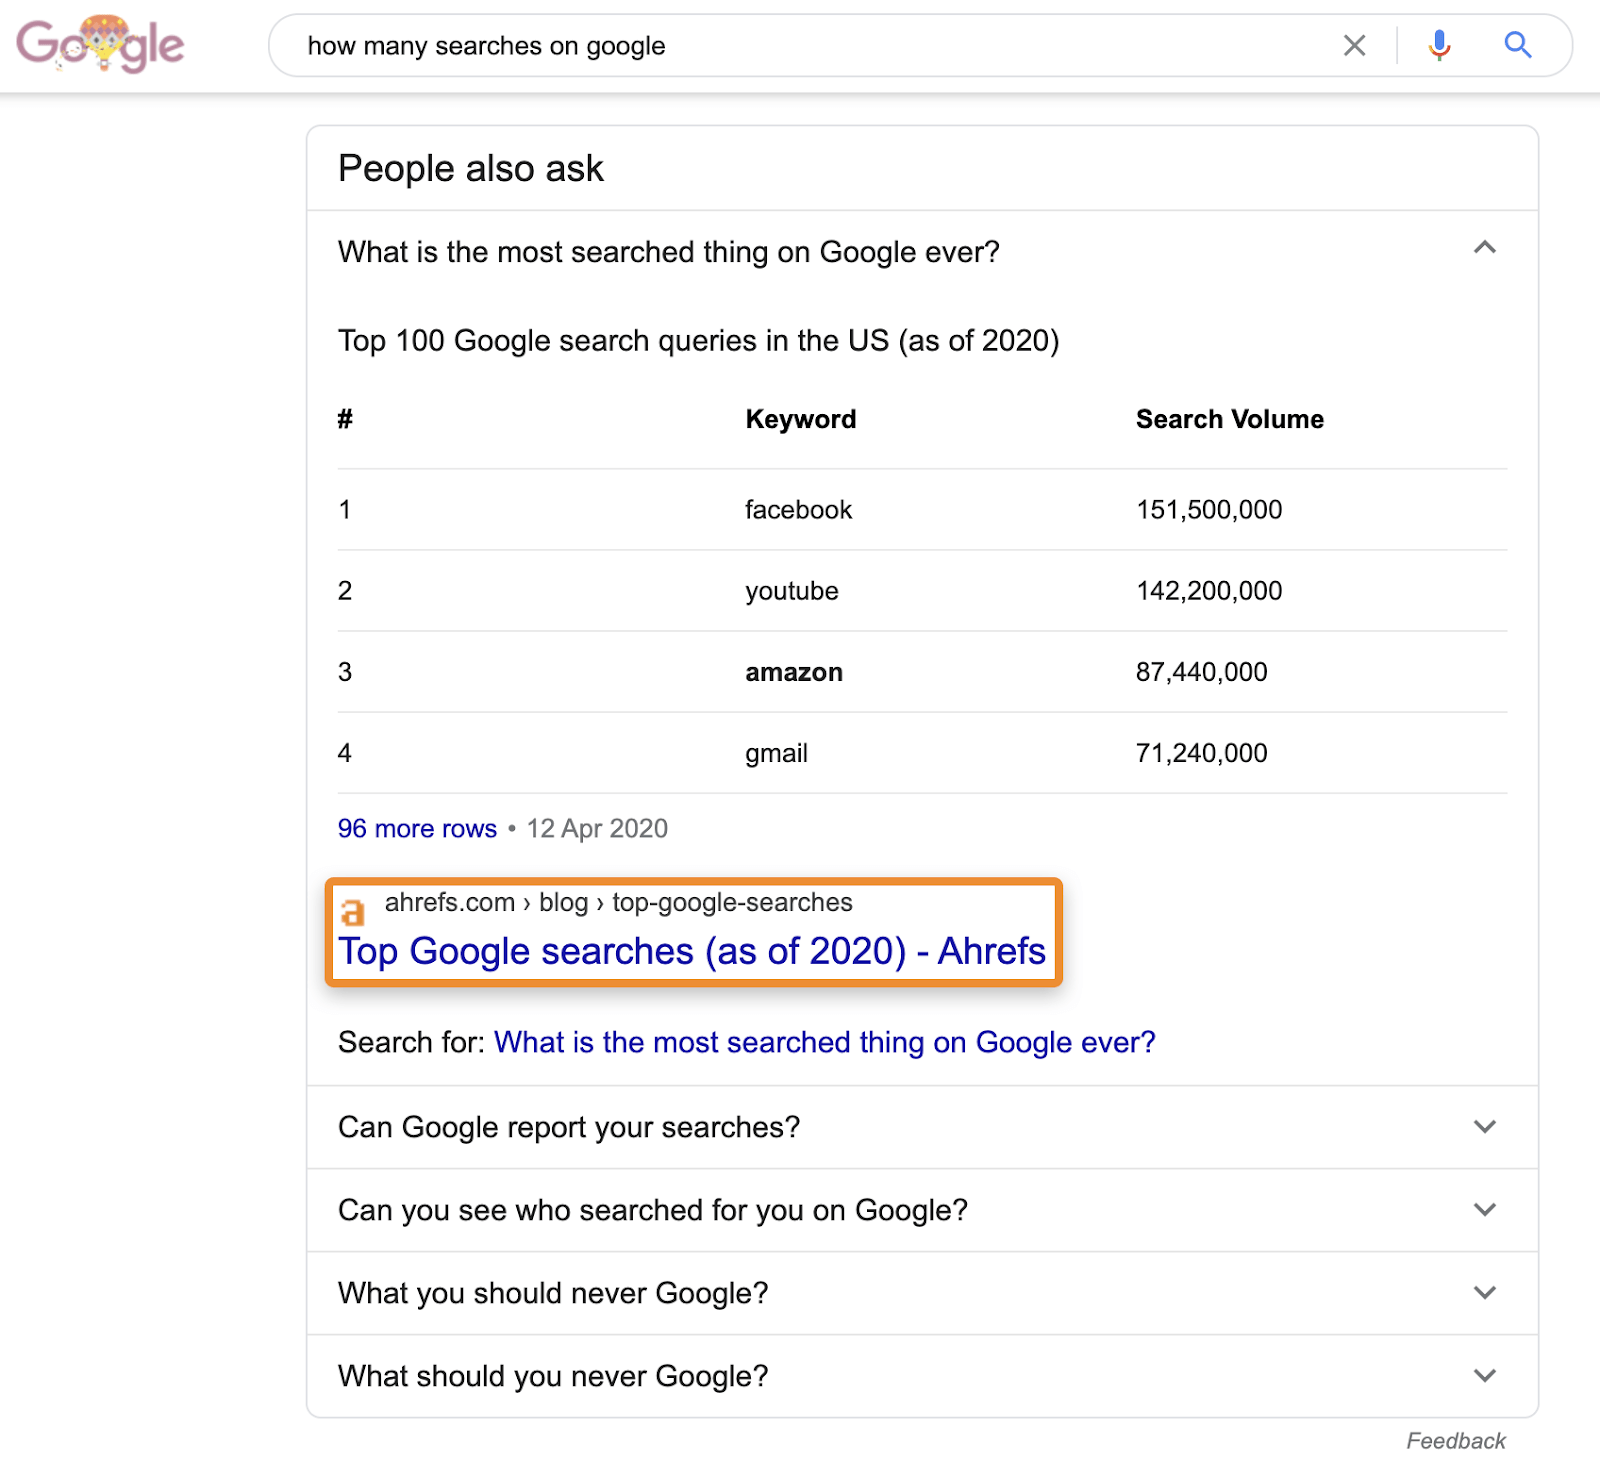Open "Top Google searches (as of 2020) - Ahrefs"

(x=691, y=951)
